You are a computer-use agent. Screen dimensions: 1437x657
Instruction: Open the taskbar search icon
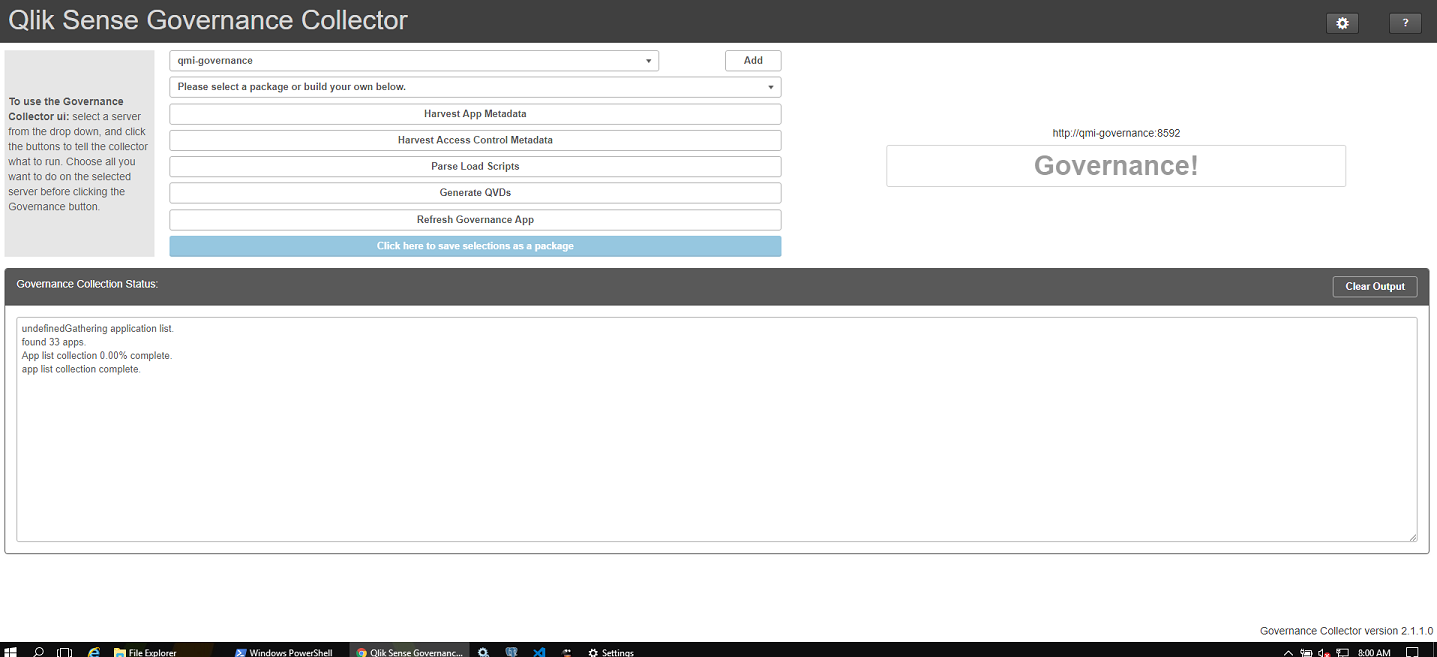tap(38, 652)
